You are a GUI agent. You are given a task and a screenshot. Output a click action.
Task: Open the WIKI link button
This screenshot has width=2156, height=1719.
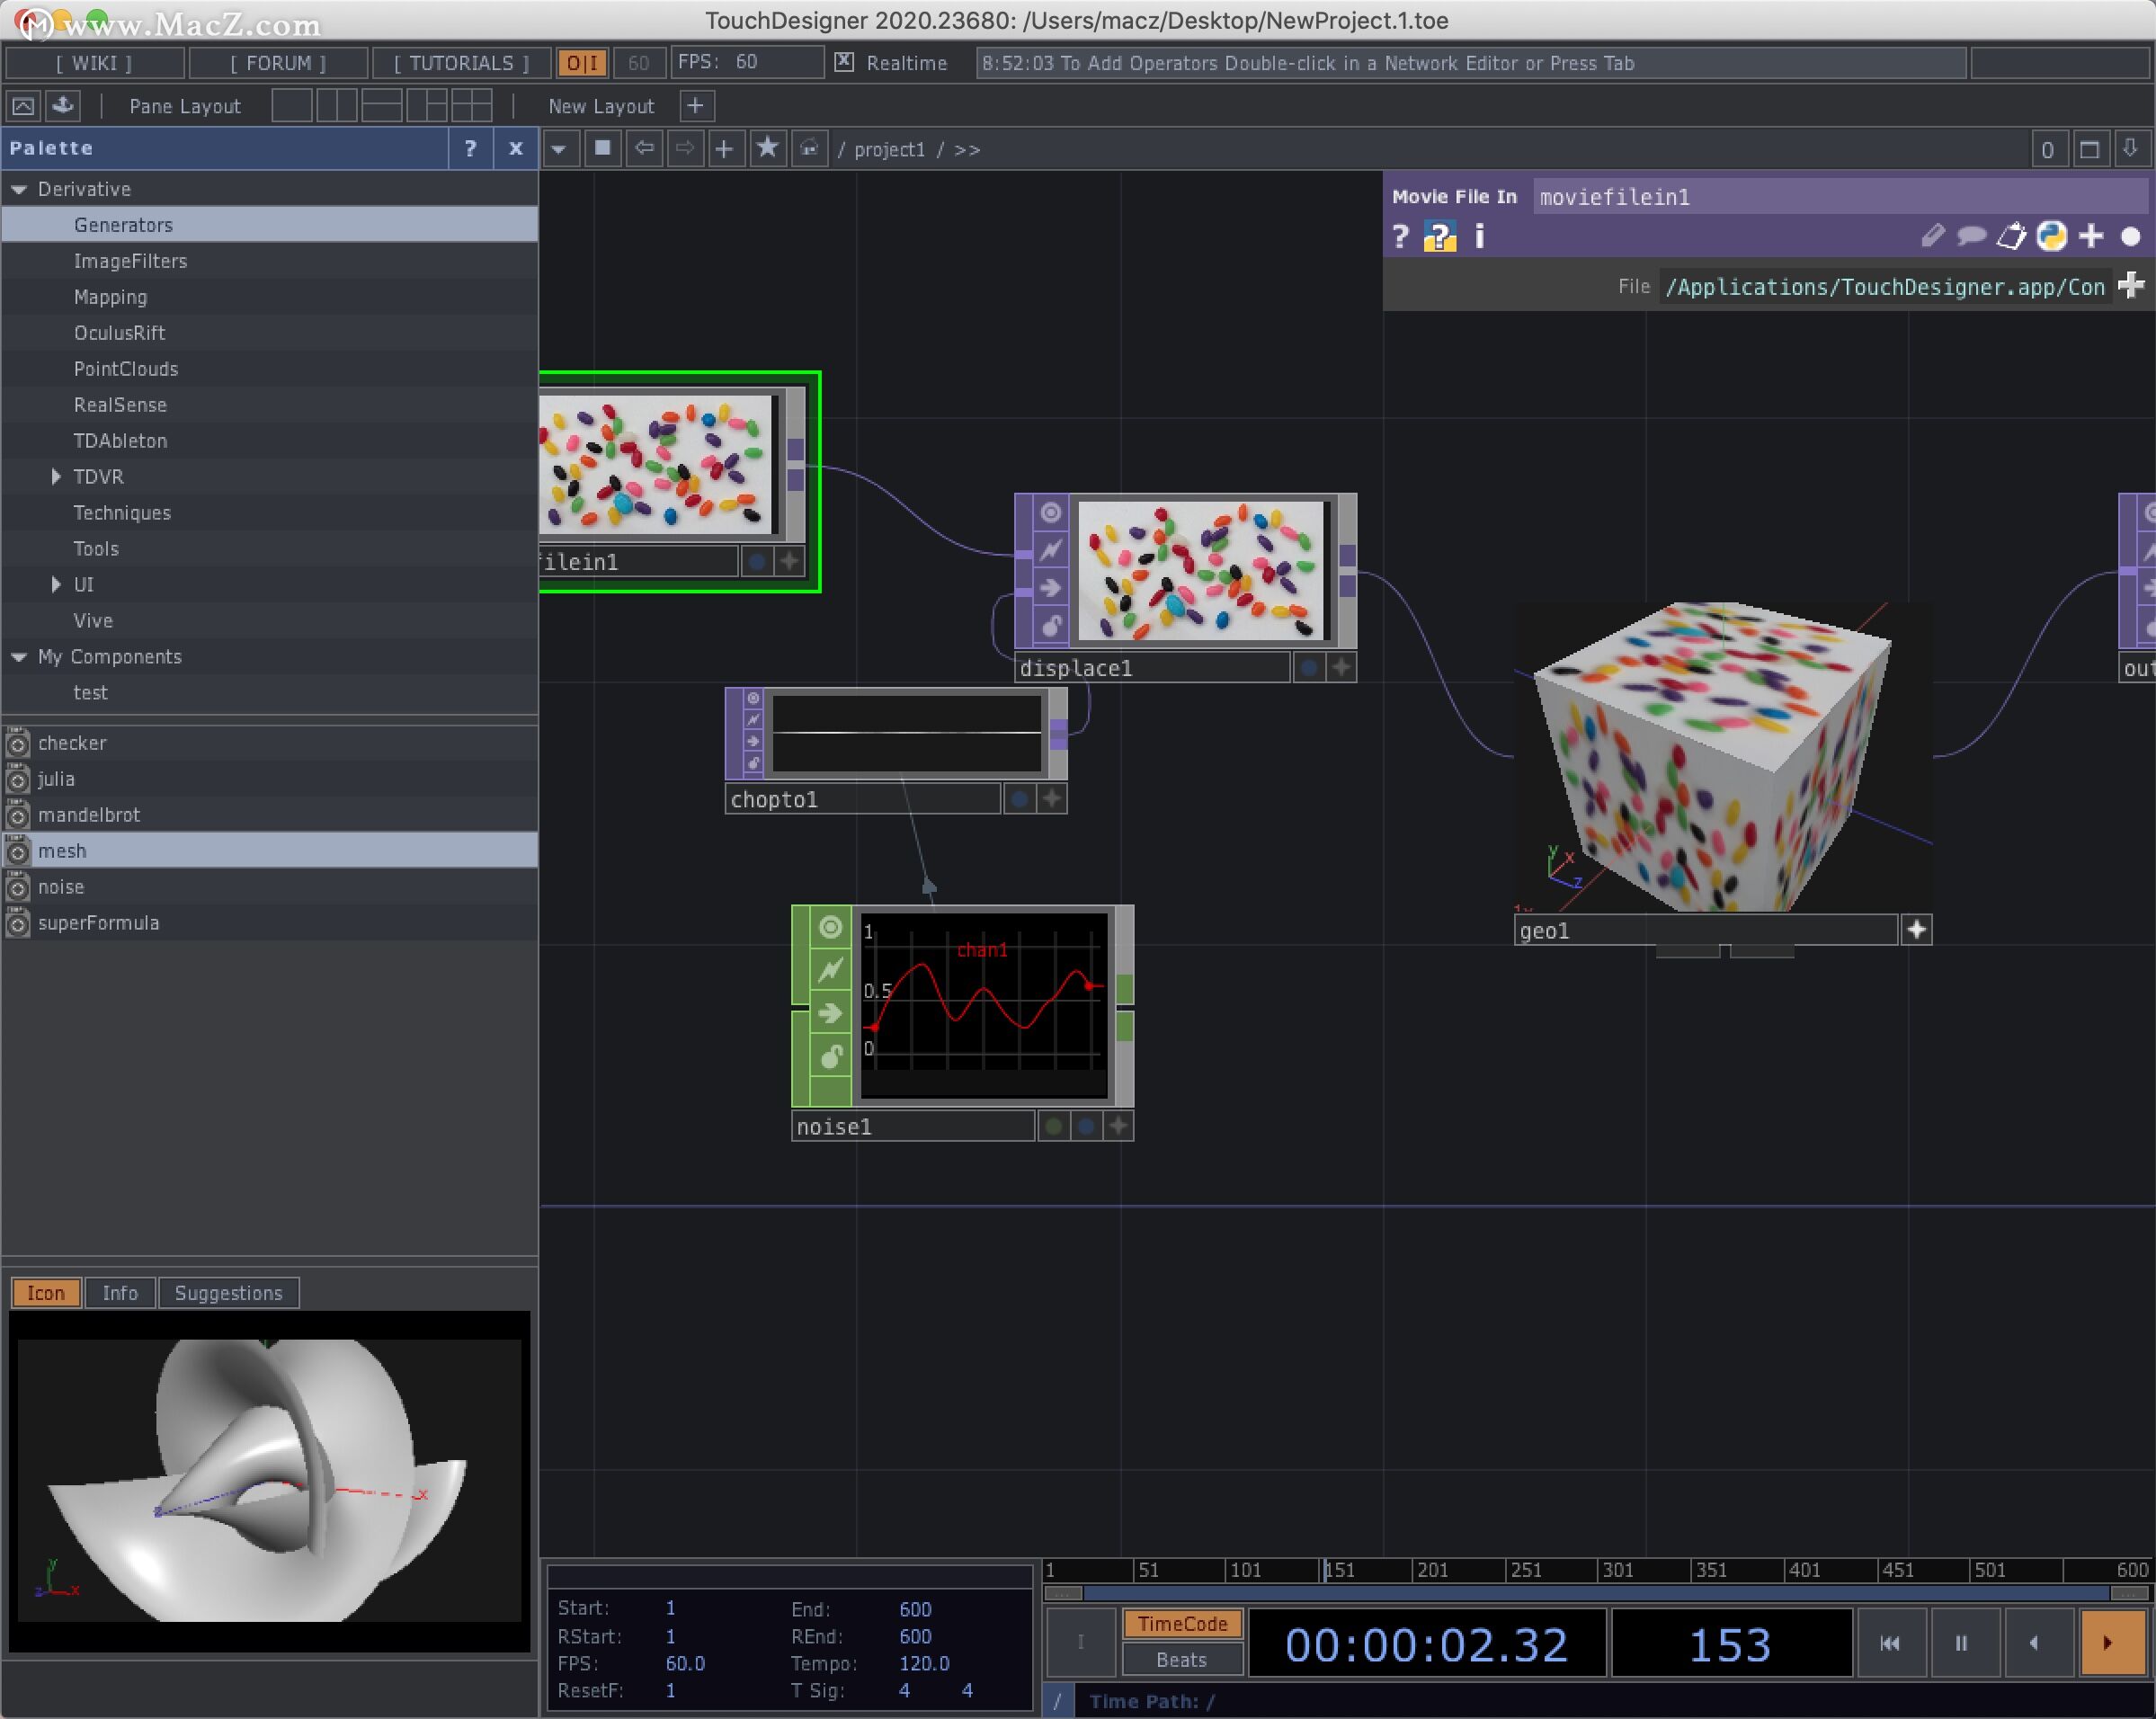pos(94,63)
